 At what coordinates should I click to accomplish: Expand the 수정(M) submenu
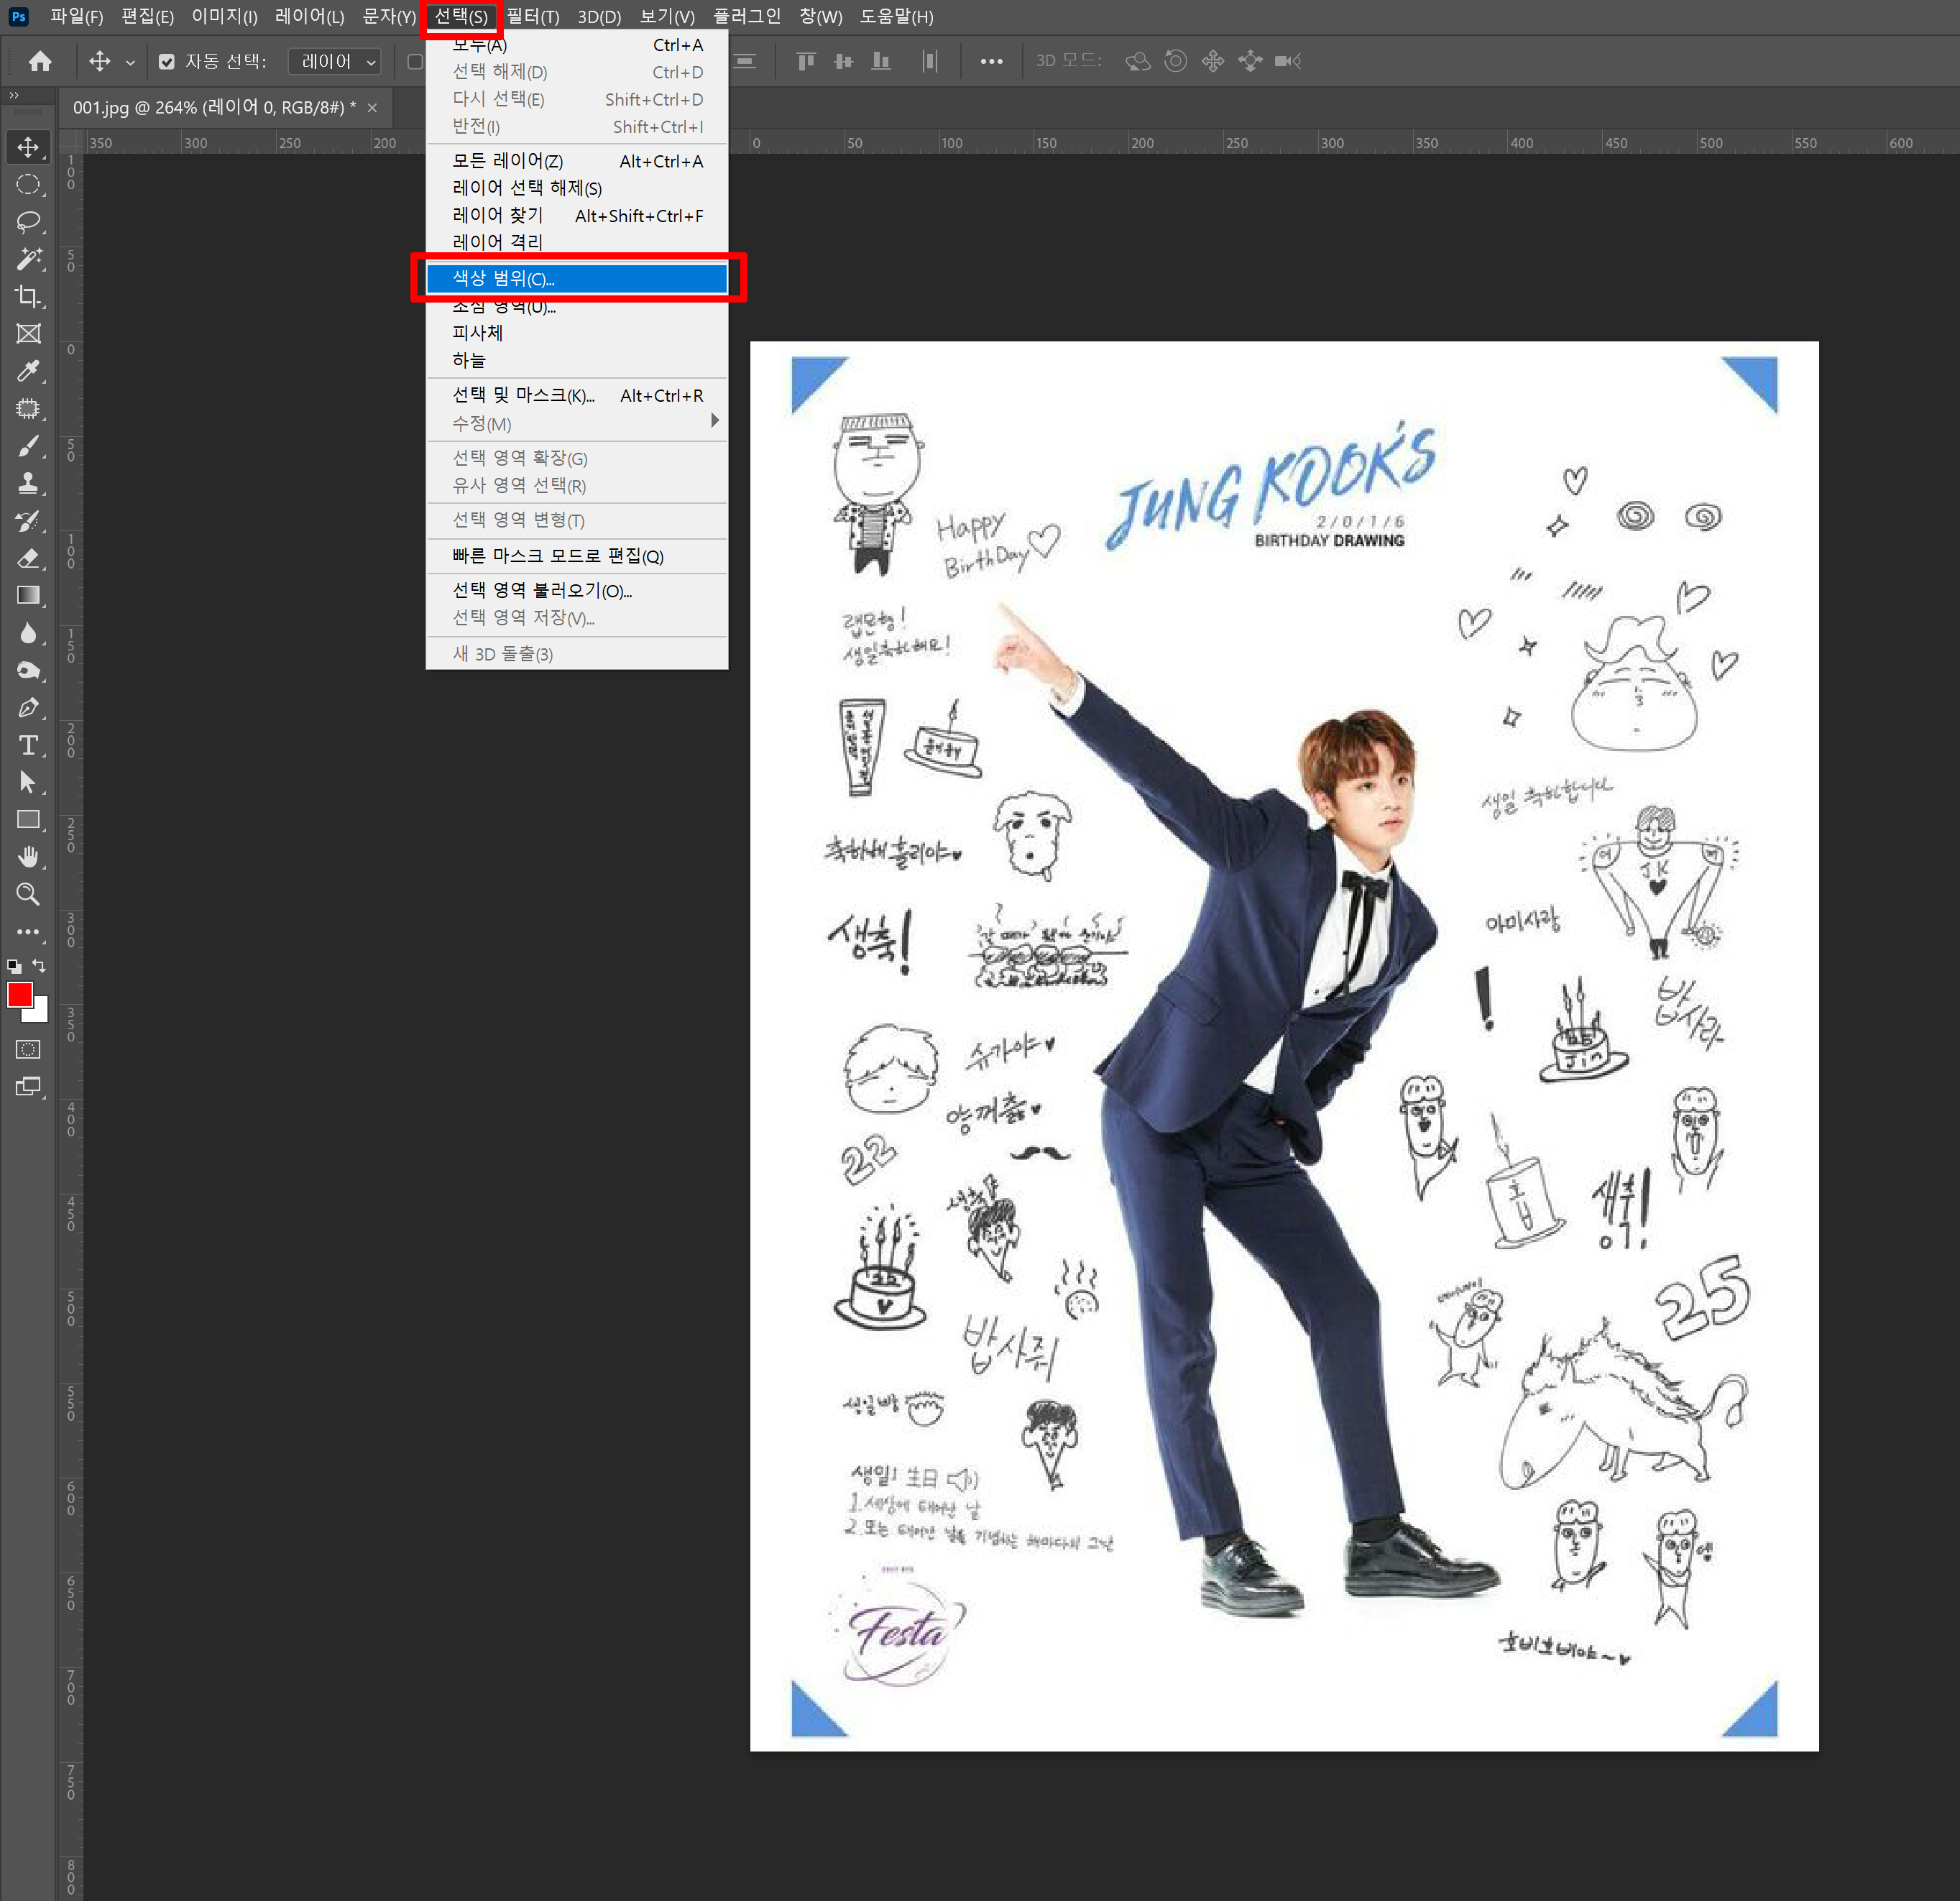point(576,424)
